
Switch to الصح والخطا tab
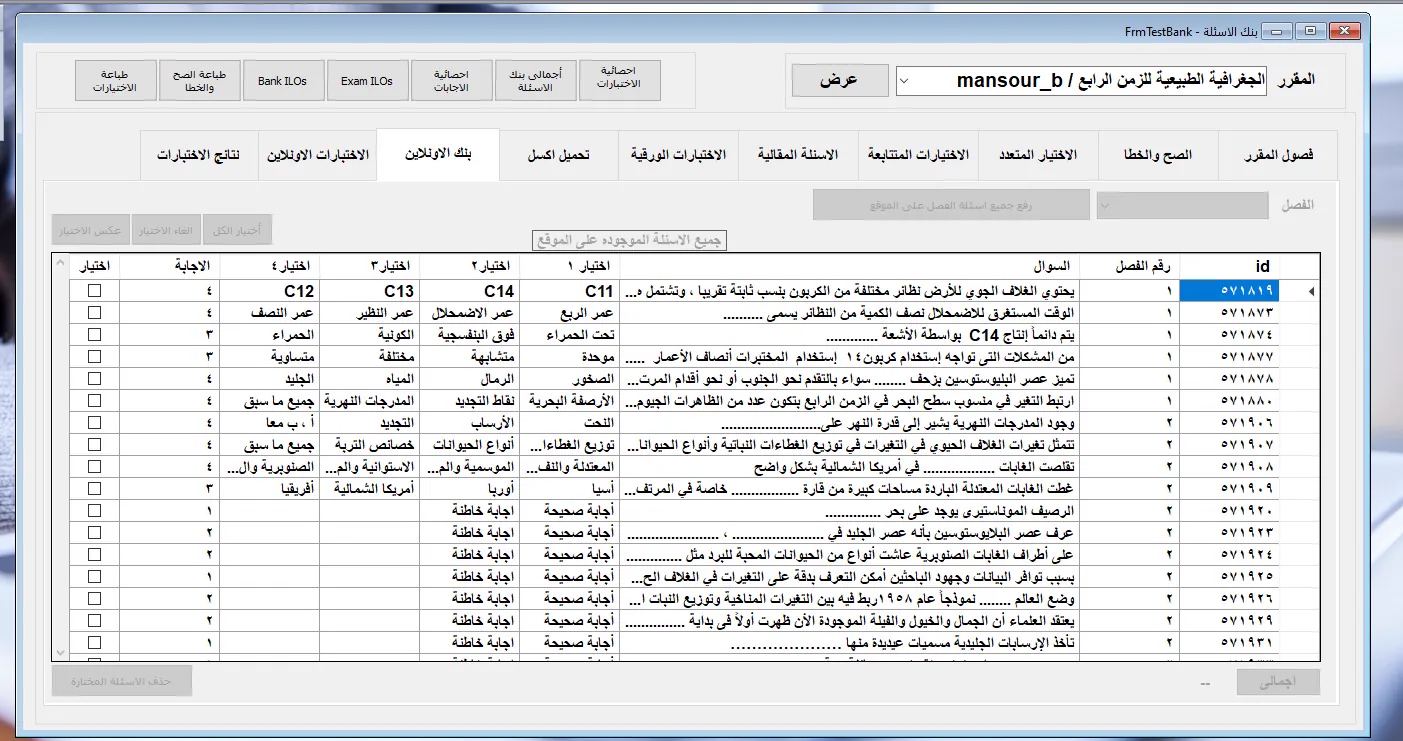click(1159, 155)
